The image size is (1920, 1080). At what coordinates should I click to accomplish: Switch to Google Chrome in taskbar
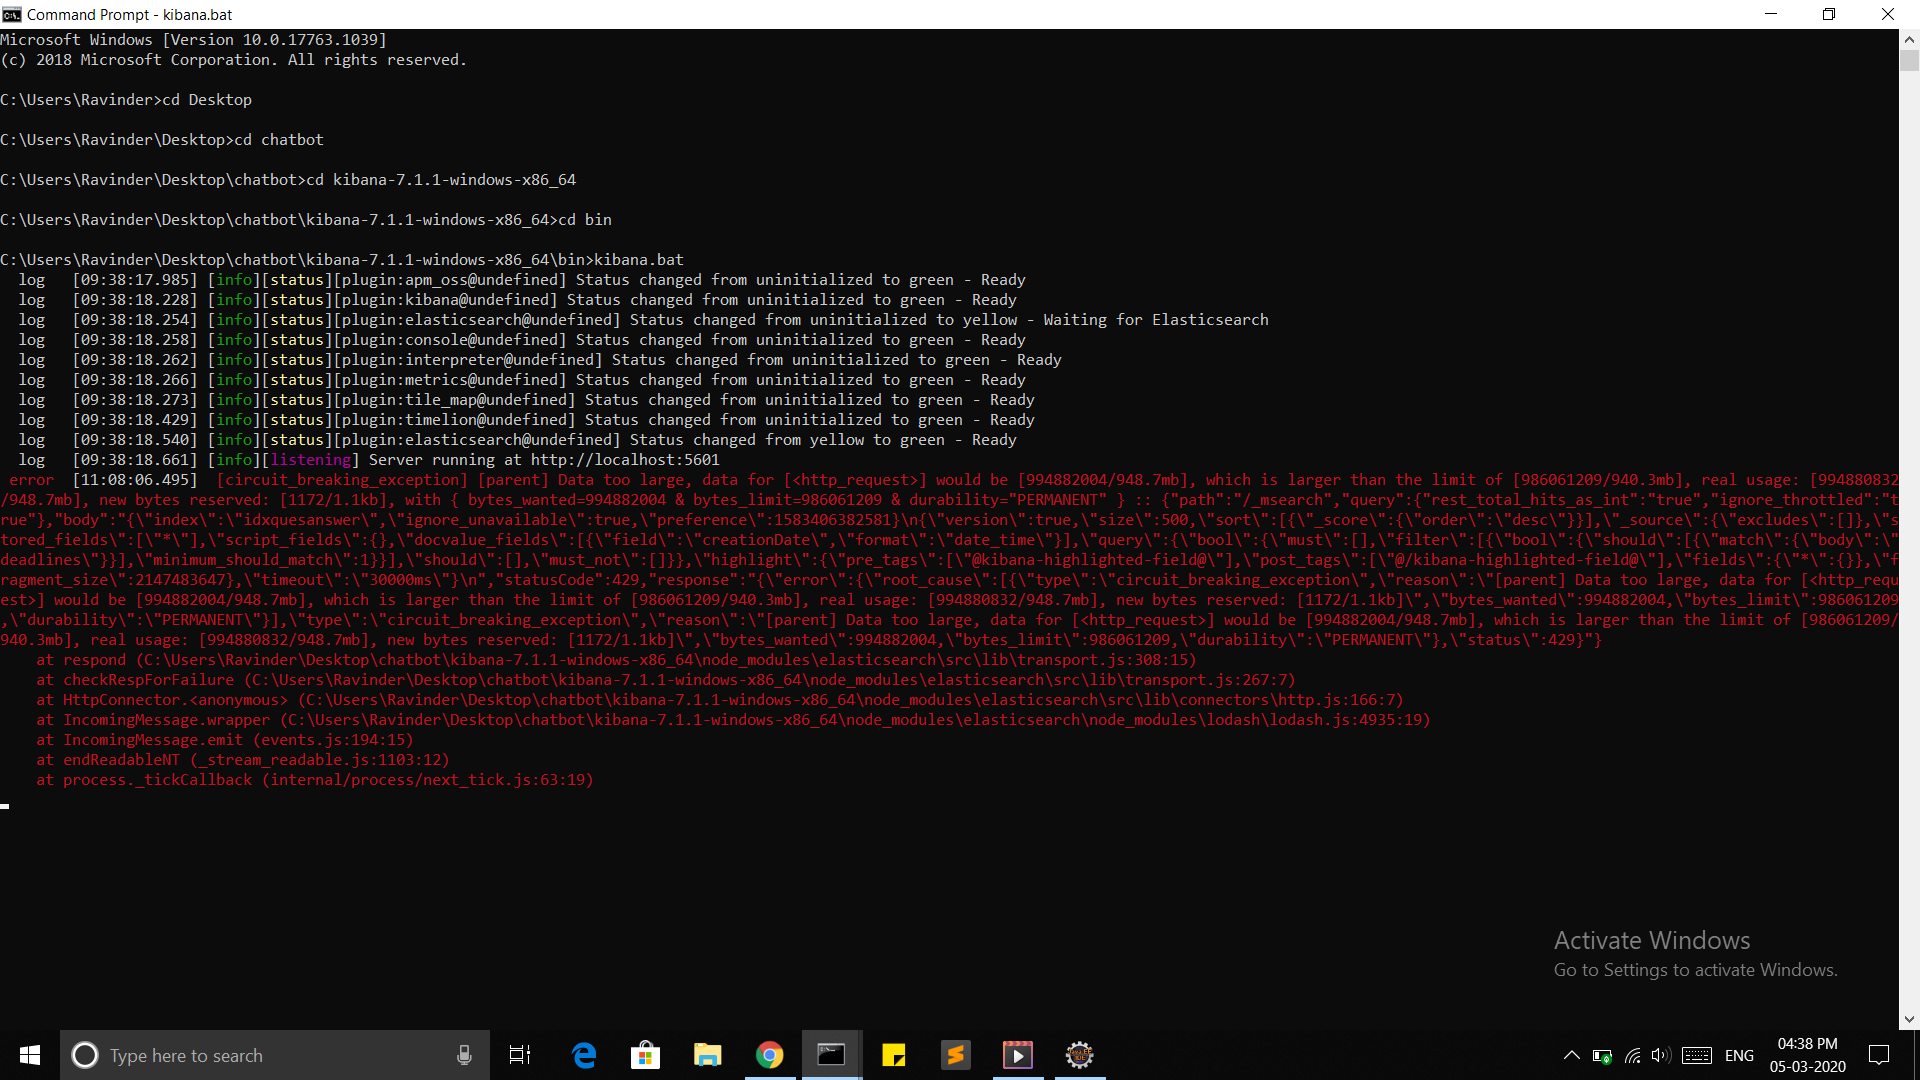pyautogui.click(x=770, y=1055)
